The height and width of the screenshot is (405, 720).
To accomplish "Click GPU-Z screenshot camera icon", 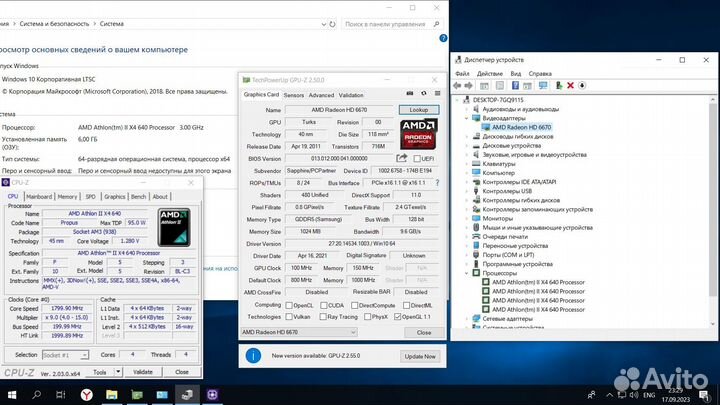I will (410, 94).
